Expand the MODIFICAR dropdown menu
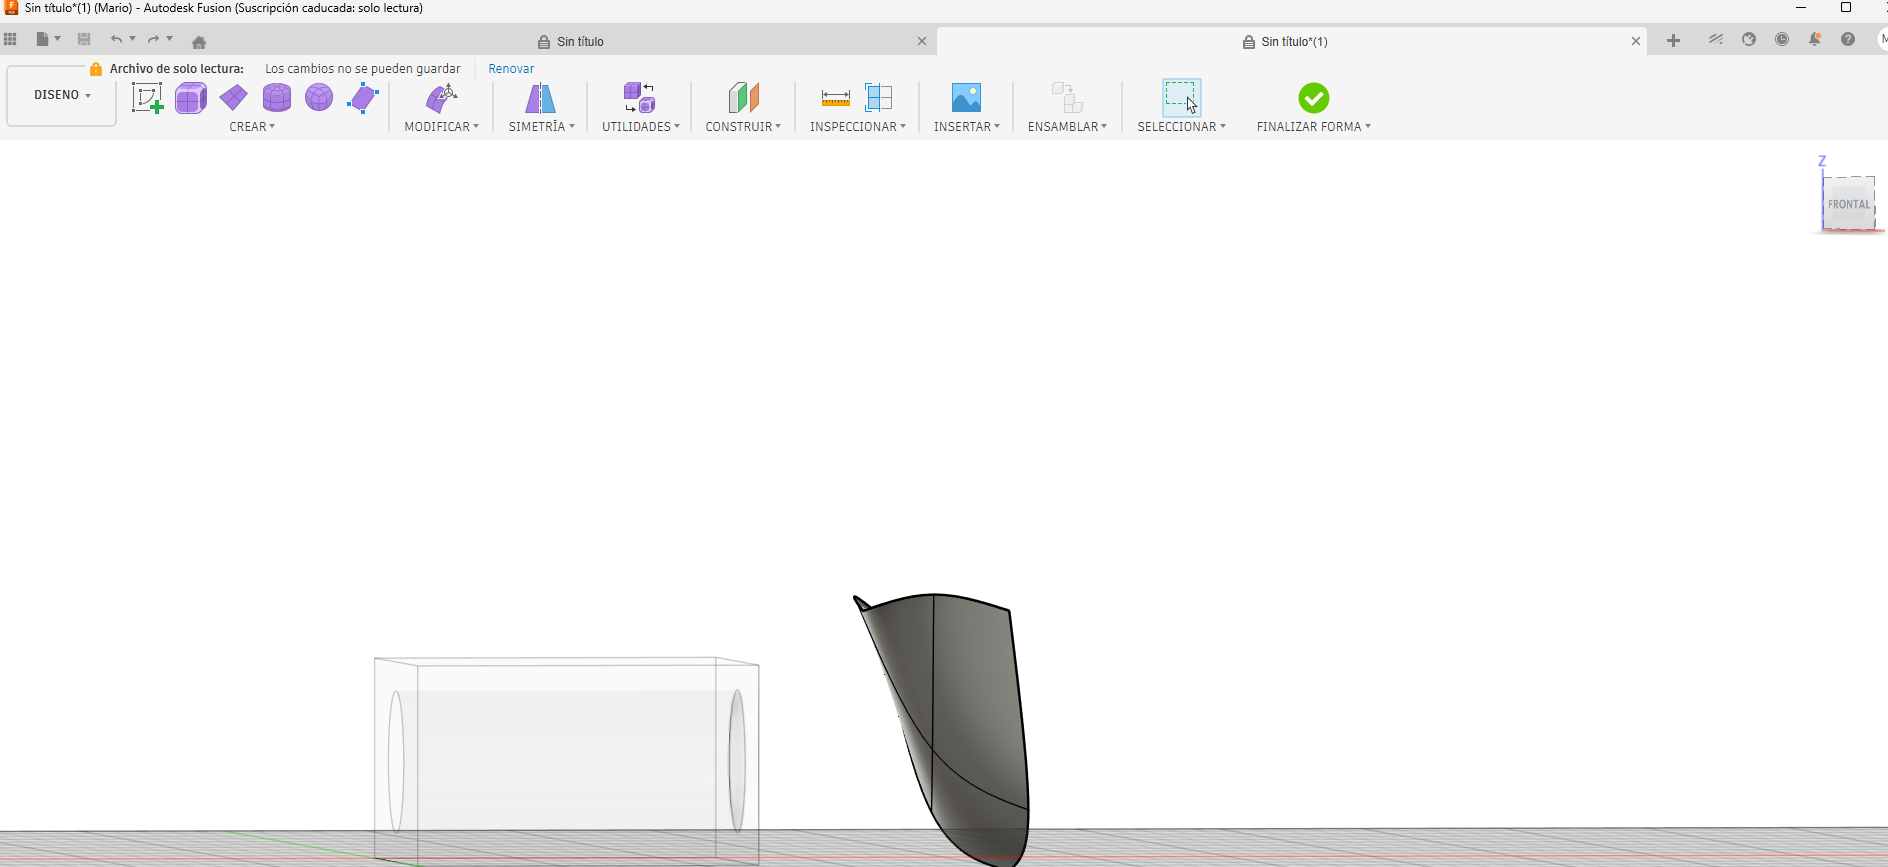 point(442,127)
